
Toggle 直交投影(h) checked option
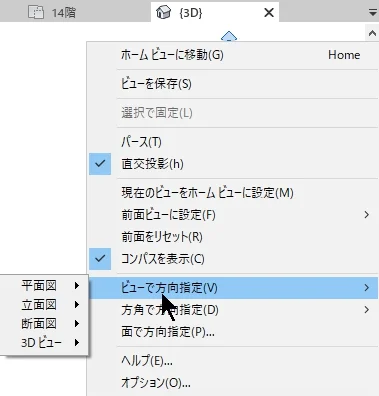tap(233, 164)
